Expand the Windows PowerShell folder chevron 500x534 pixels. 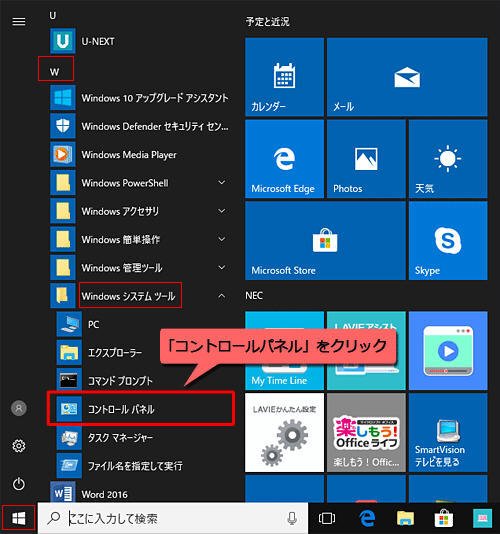pyautogui.click(x=221, y=183)
